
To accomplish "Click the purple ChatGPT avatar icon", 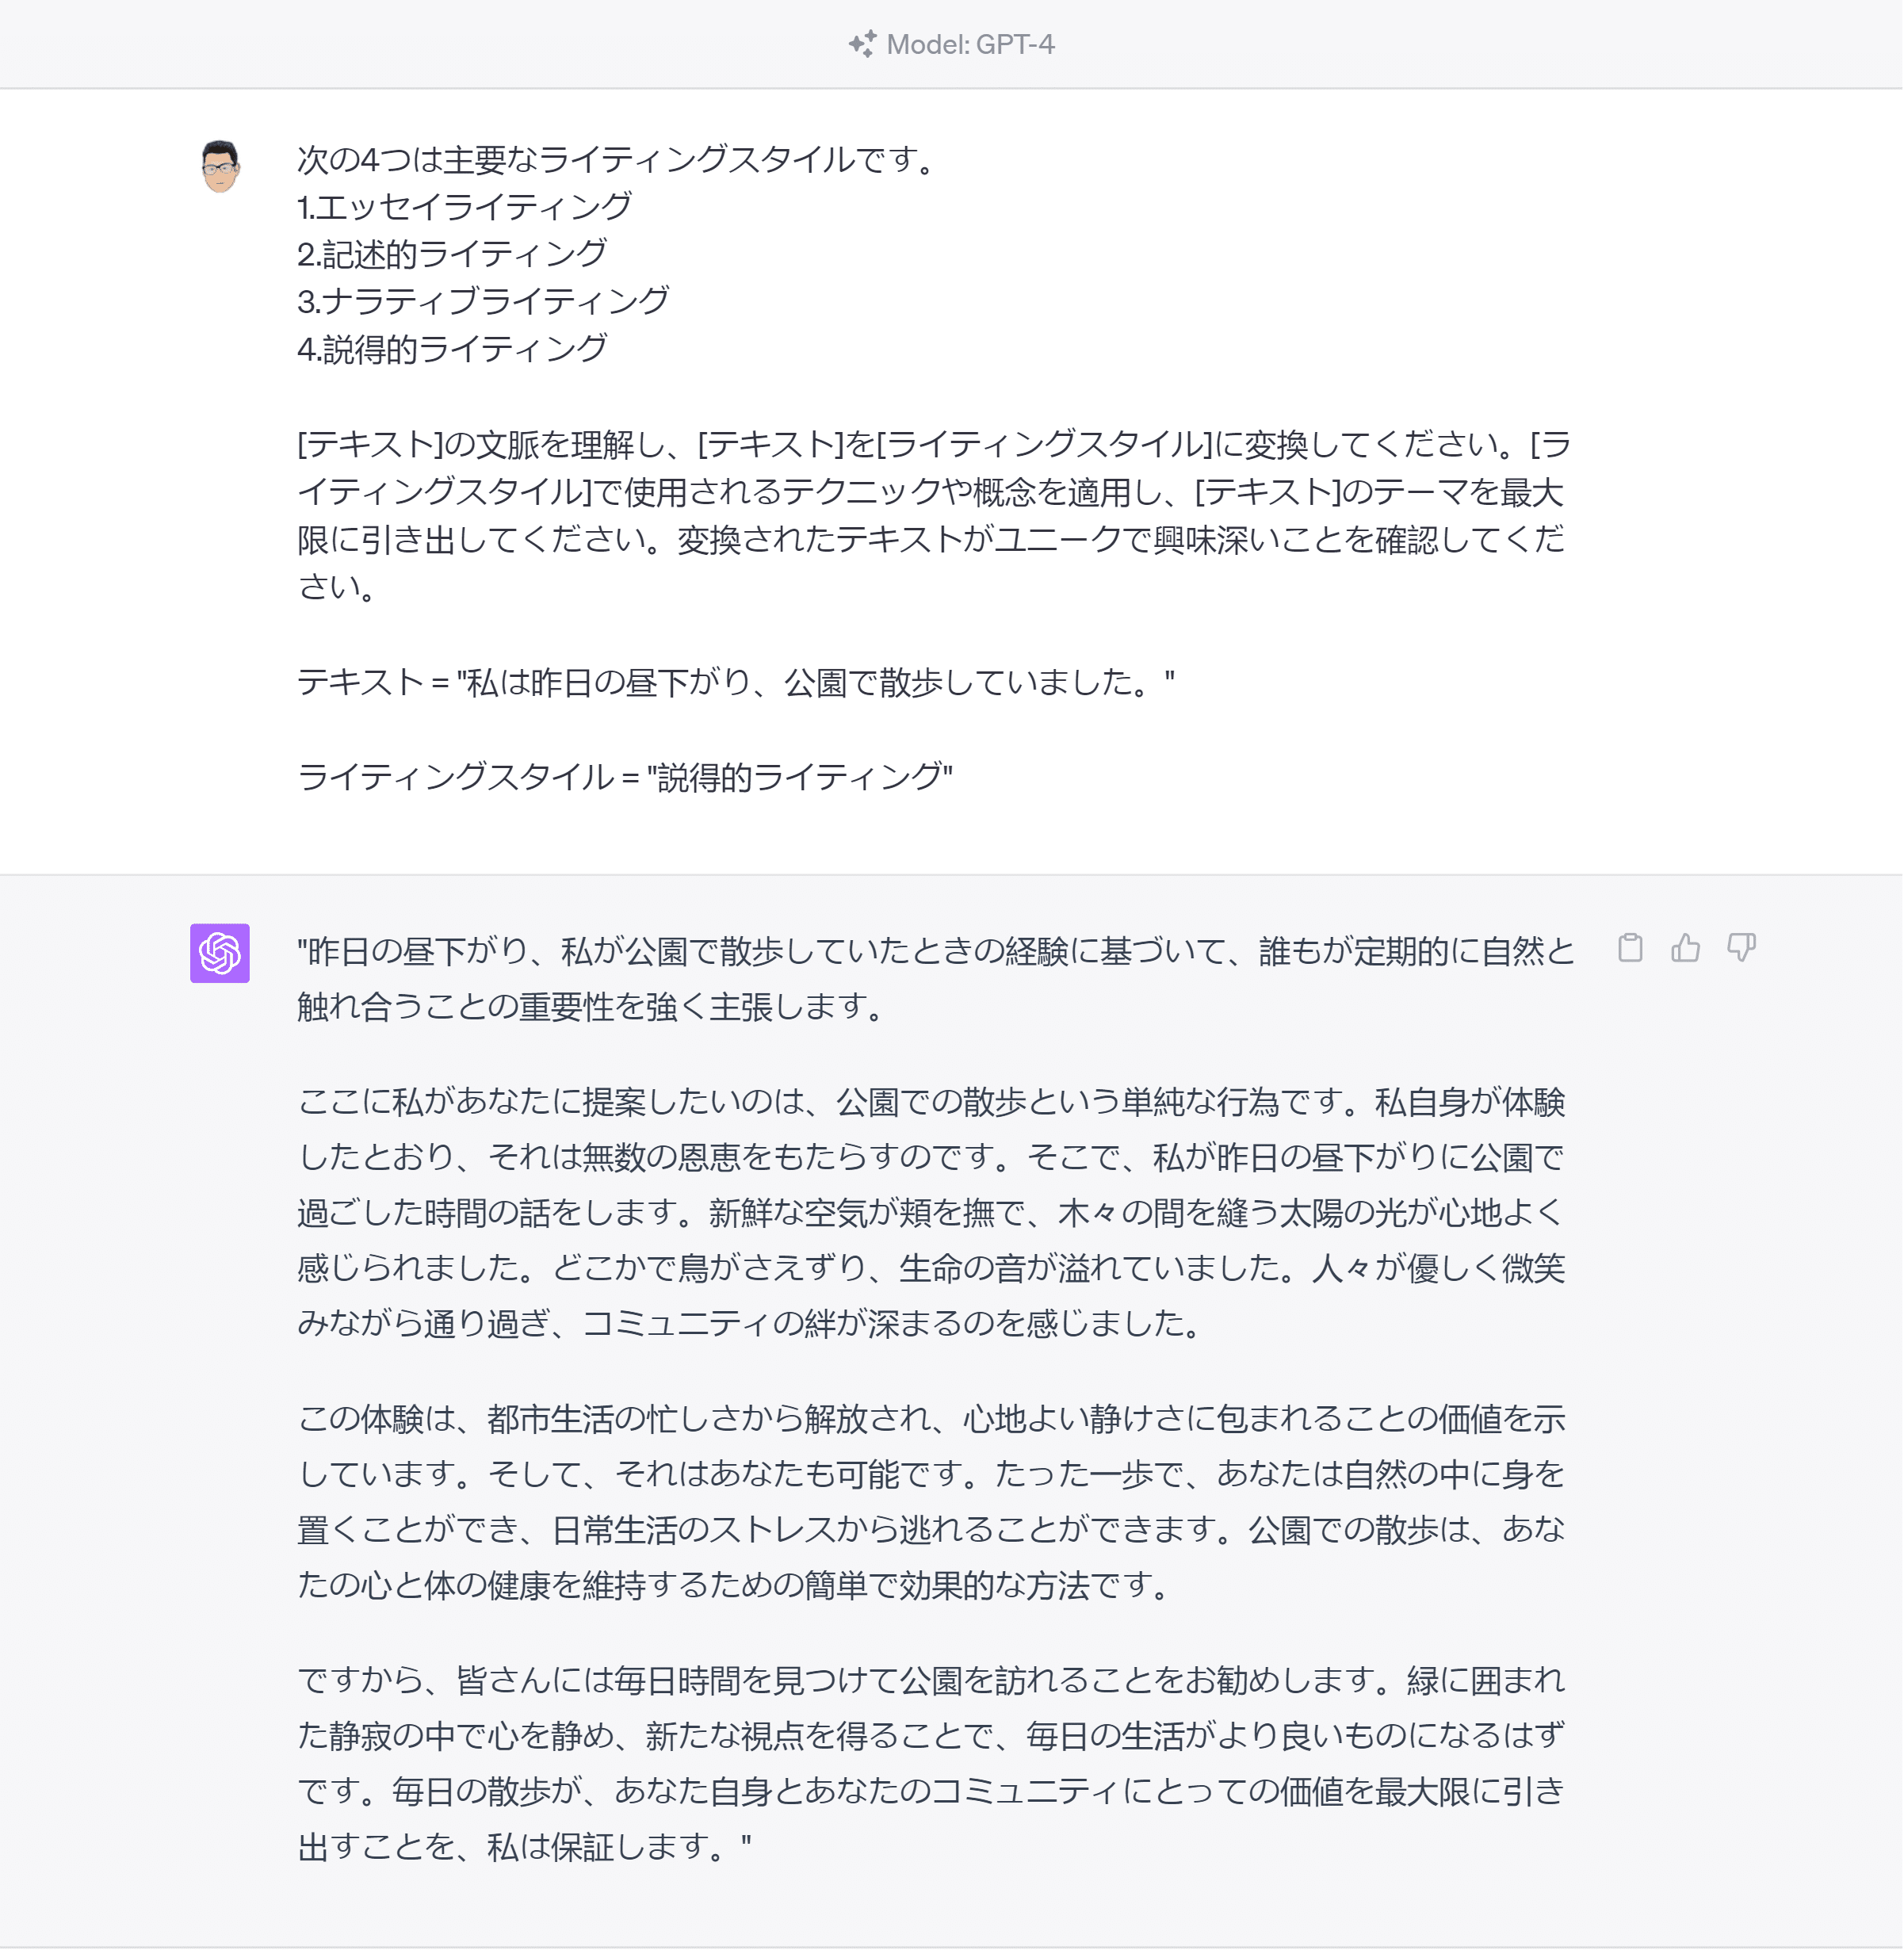I will 220,953.
